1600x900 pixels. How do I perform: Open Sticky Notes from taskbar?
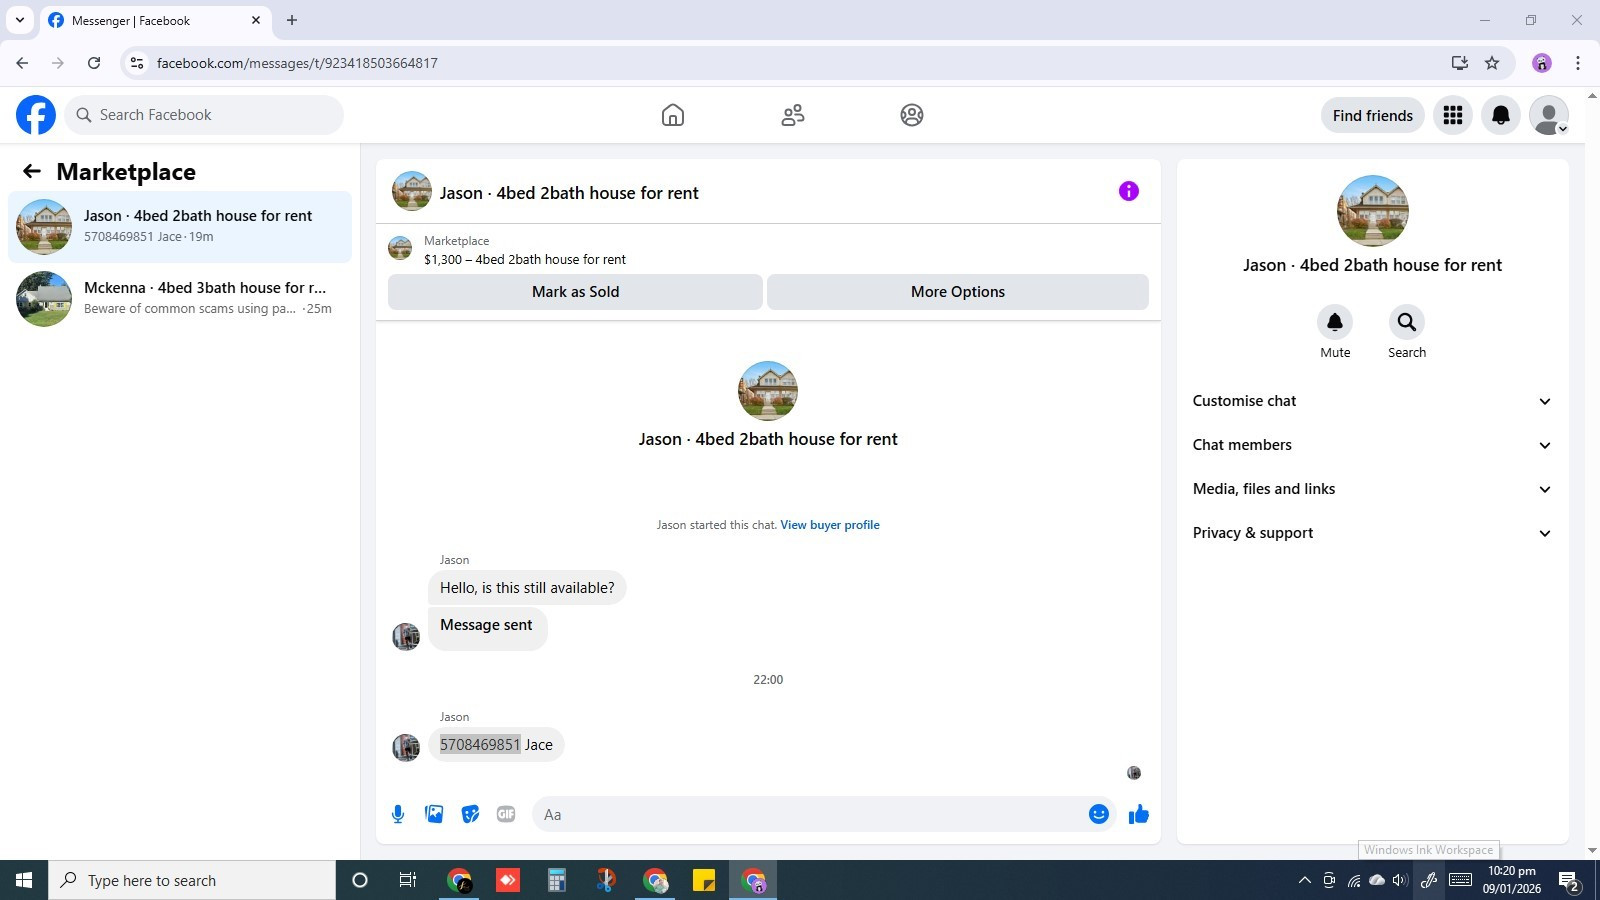pyautogui.click(x=704, y=880)
